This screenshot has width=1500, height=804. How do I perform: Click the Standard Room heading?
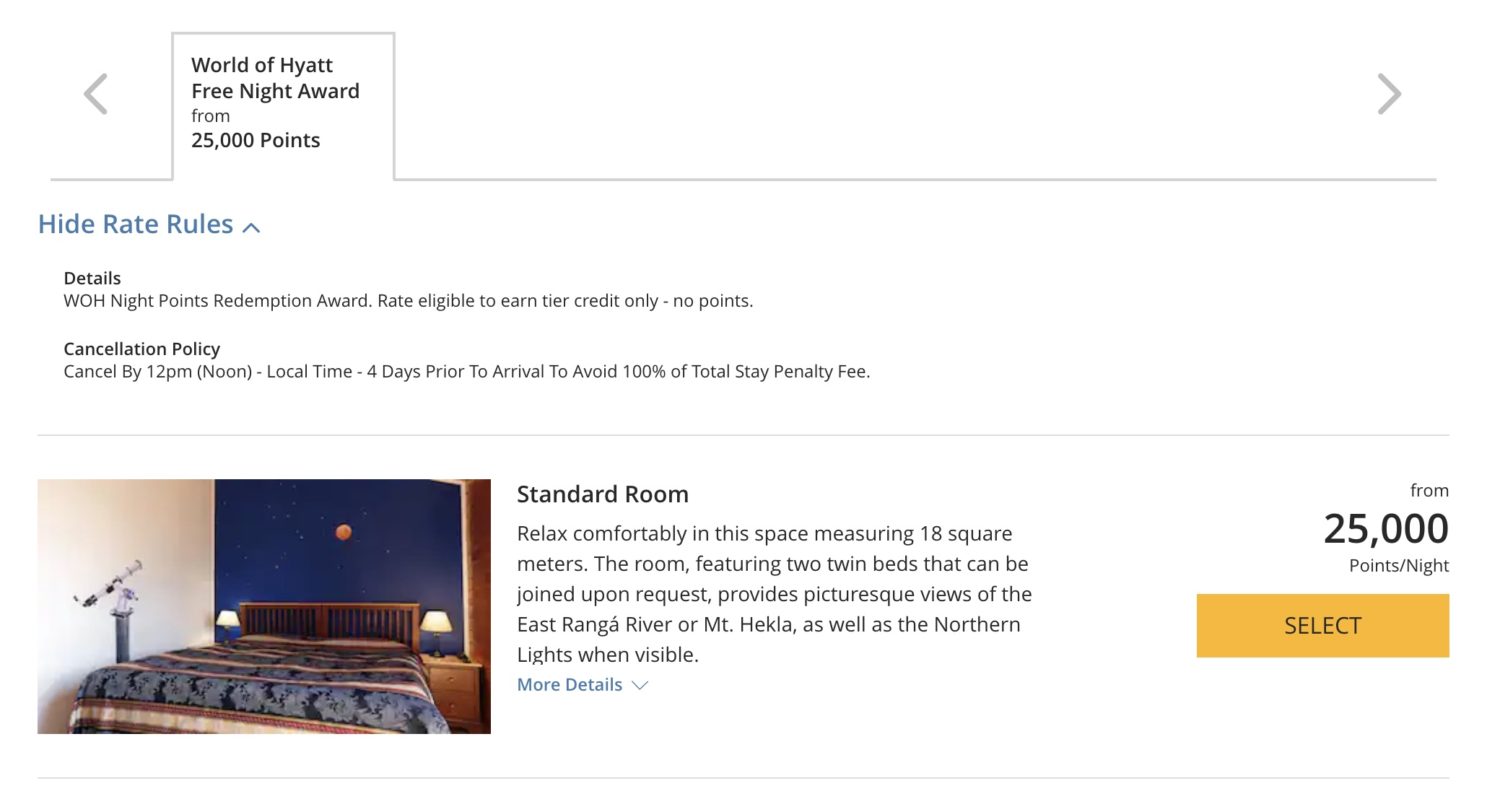point(602,494)
